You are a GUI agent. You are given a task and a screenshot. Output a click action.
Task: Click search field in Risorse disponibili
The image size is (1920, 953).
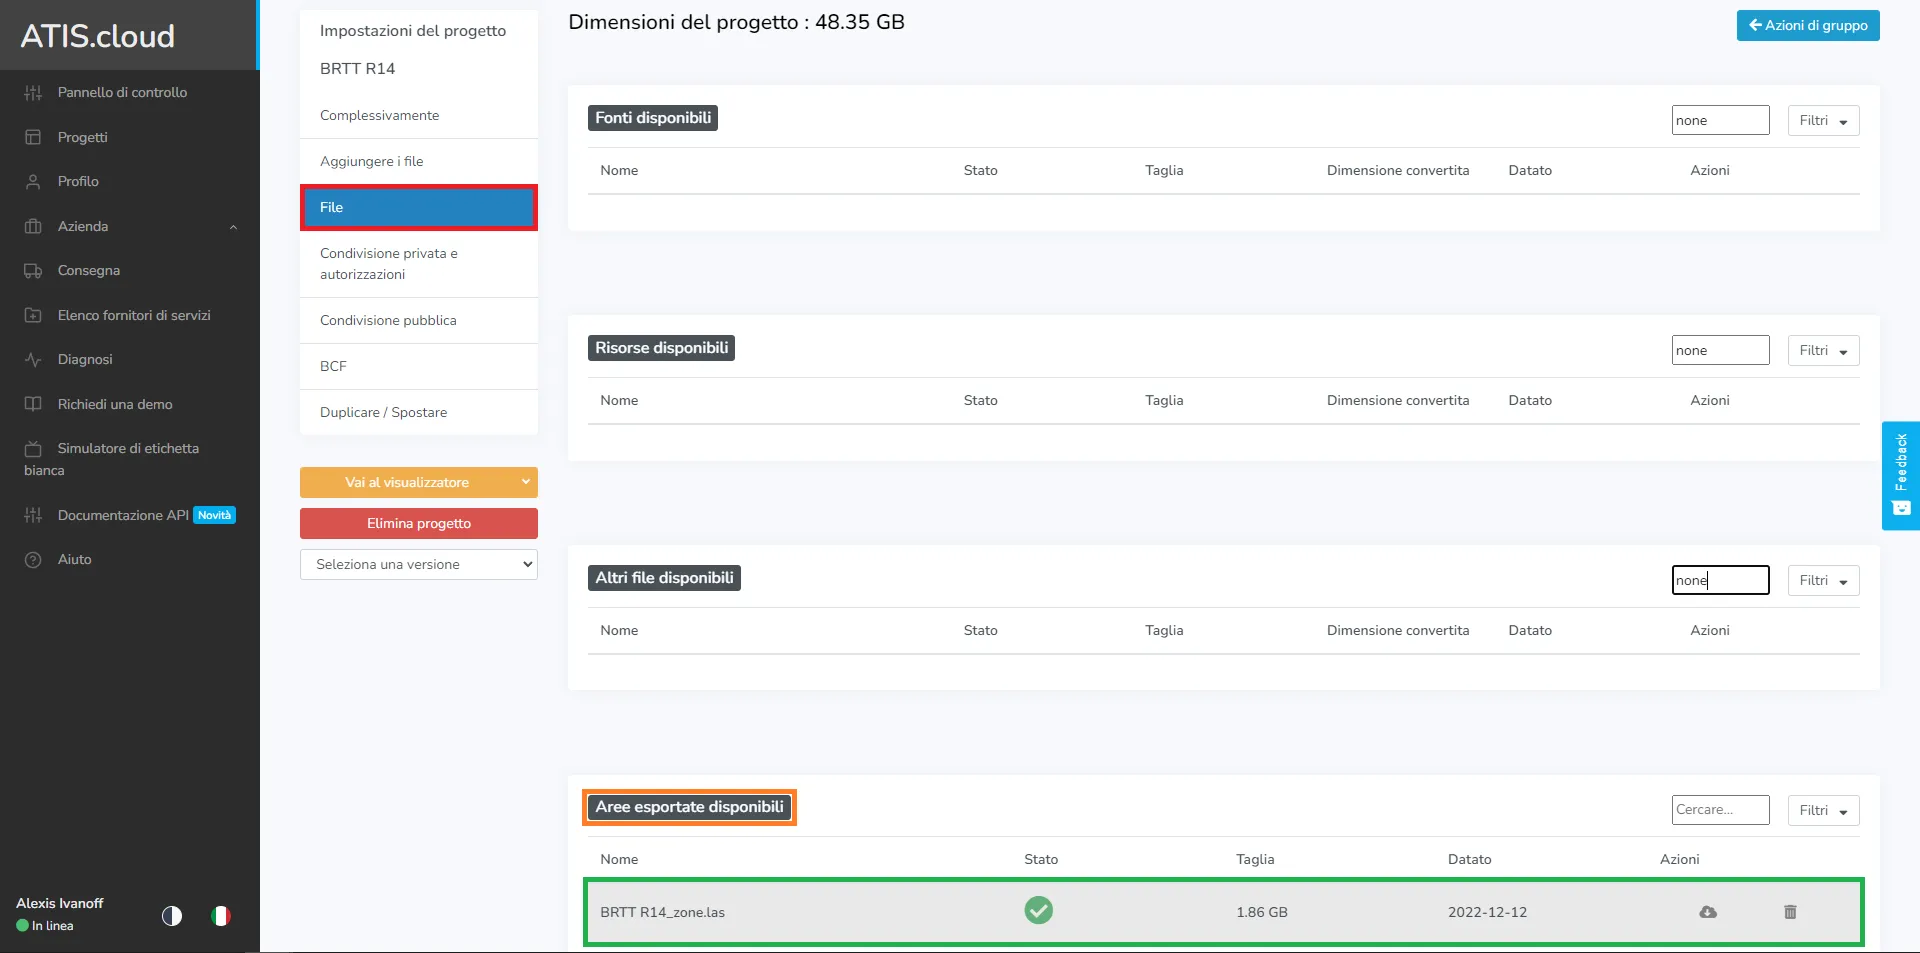(x=1720, y=350)
